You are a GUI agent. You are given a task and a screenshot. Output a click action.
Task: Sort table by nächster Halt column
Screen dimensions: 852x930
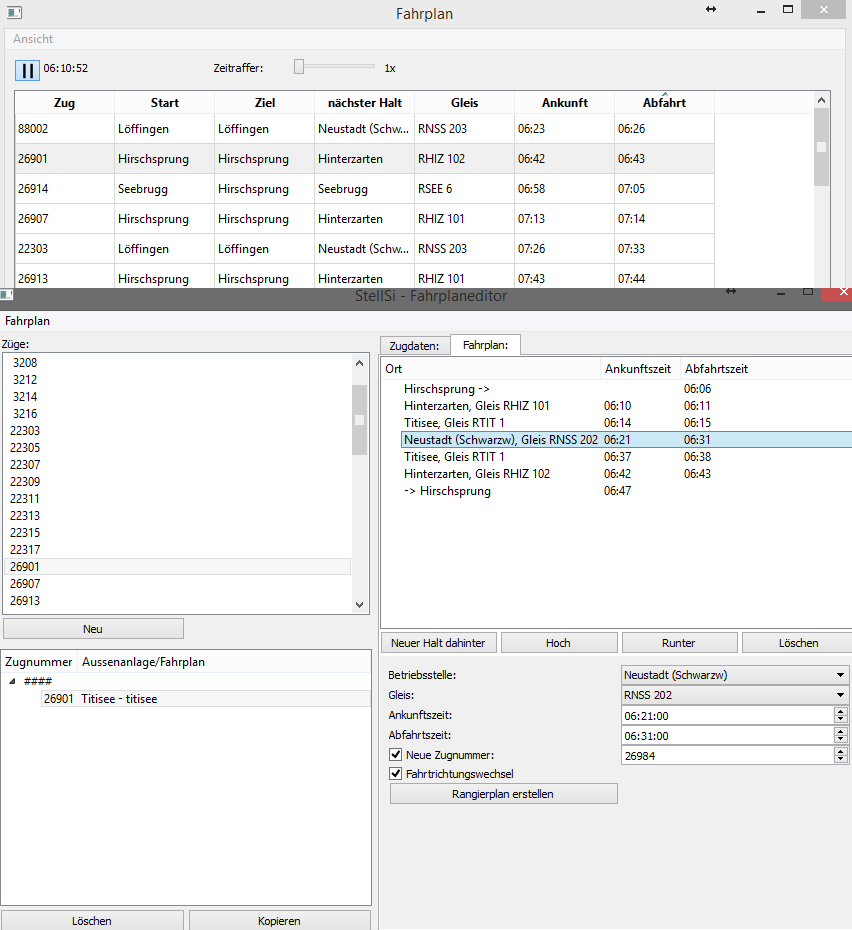tap(364, 103)
